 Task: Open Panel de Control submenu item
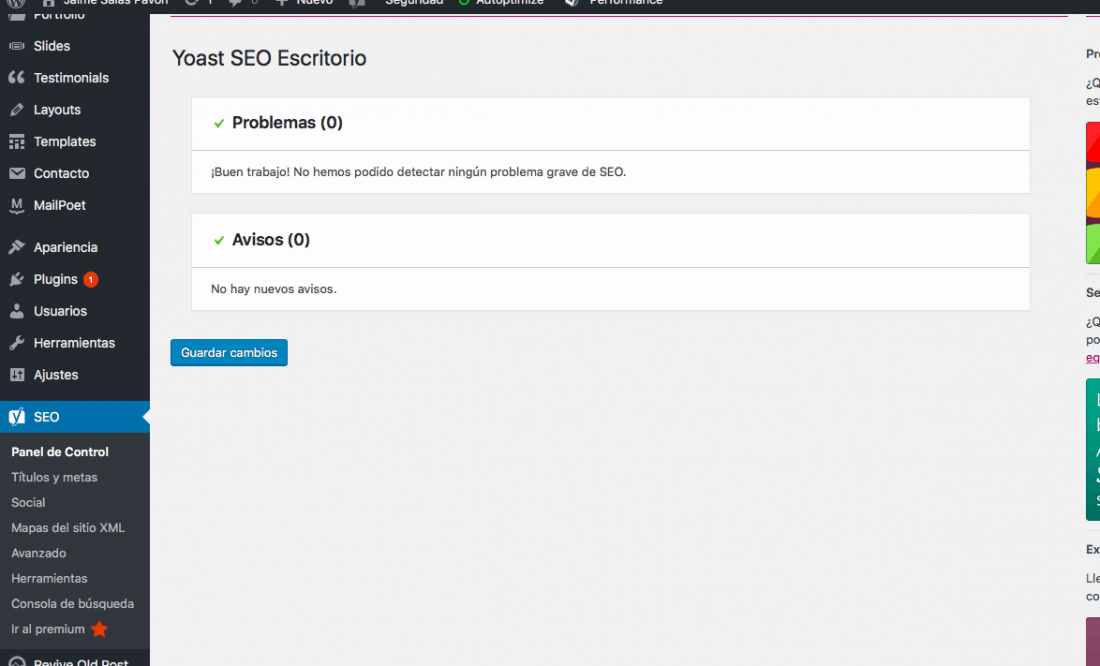coord(60,452)
